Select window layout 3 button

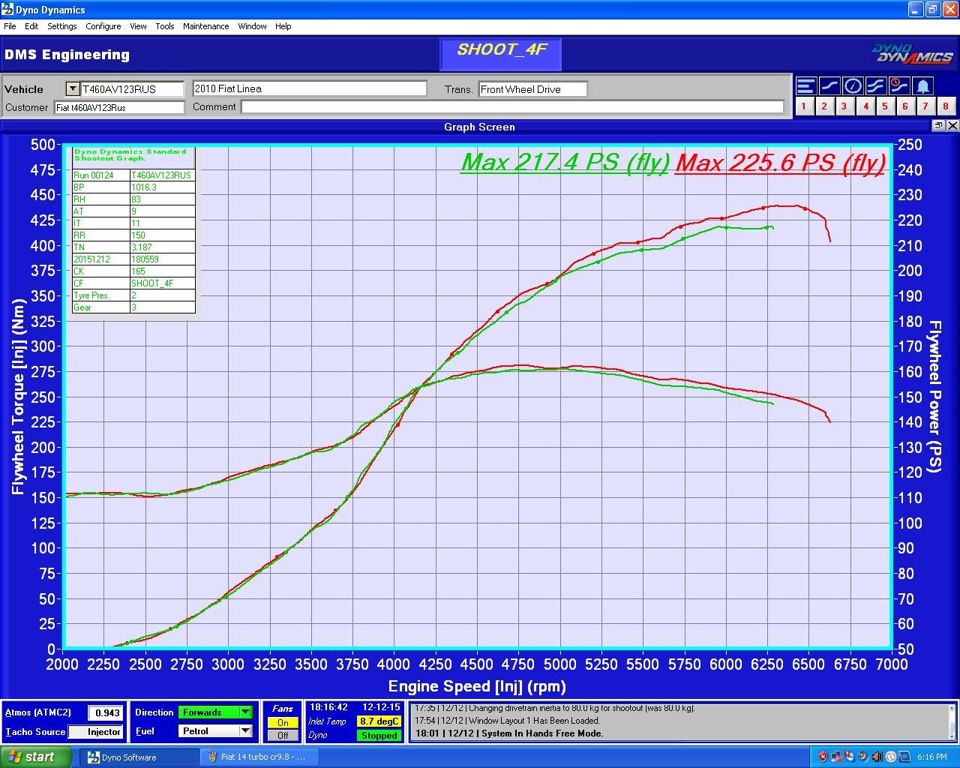[845, 106]
